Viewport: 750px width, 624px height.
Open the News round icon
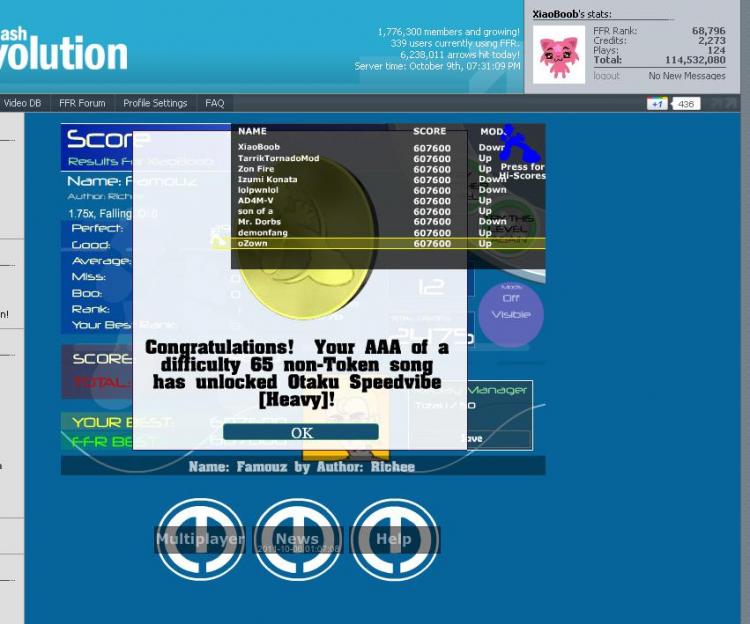click(x=297, y=539)
